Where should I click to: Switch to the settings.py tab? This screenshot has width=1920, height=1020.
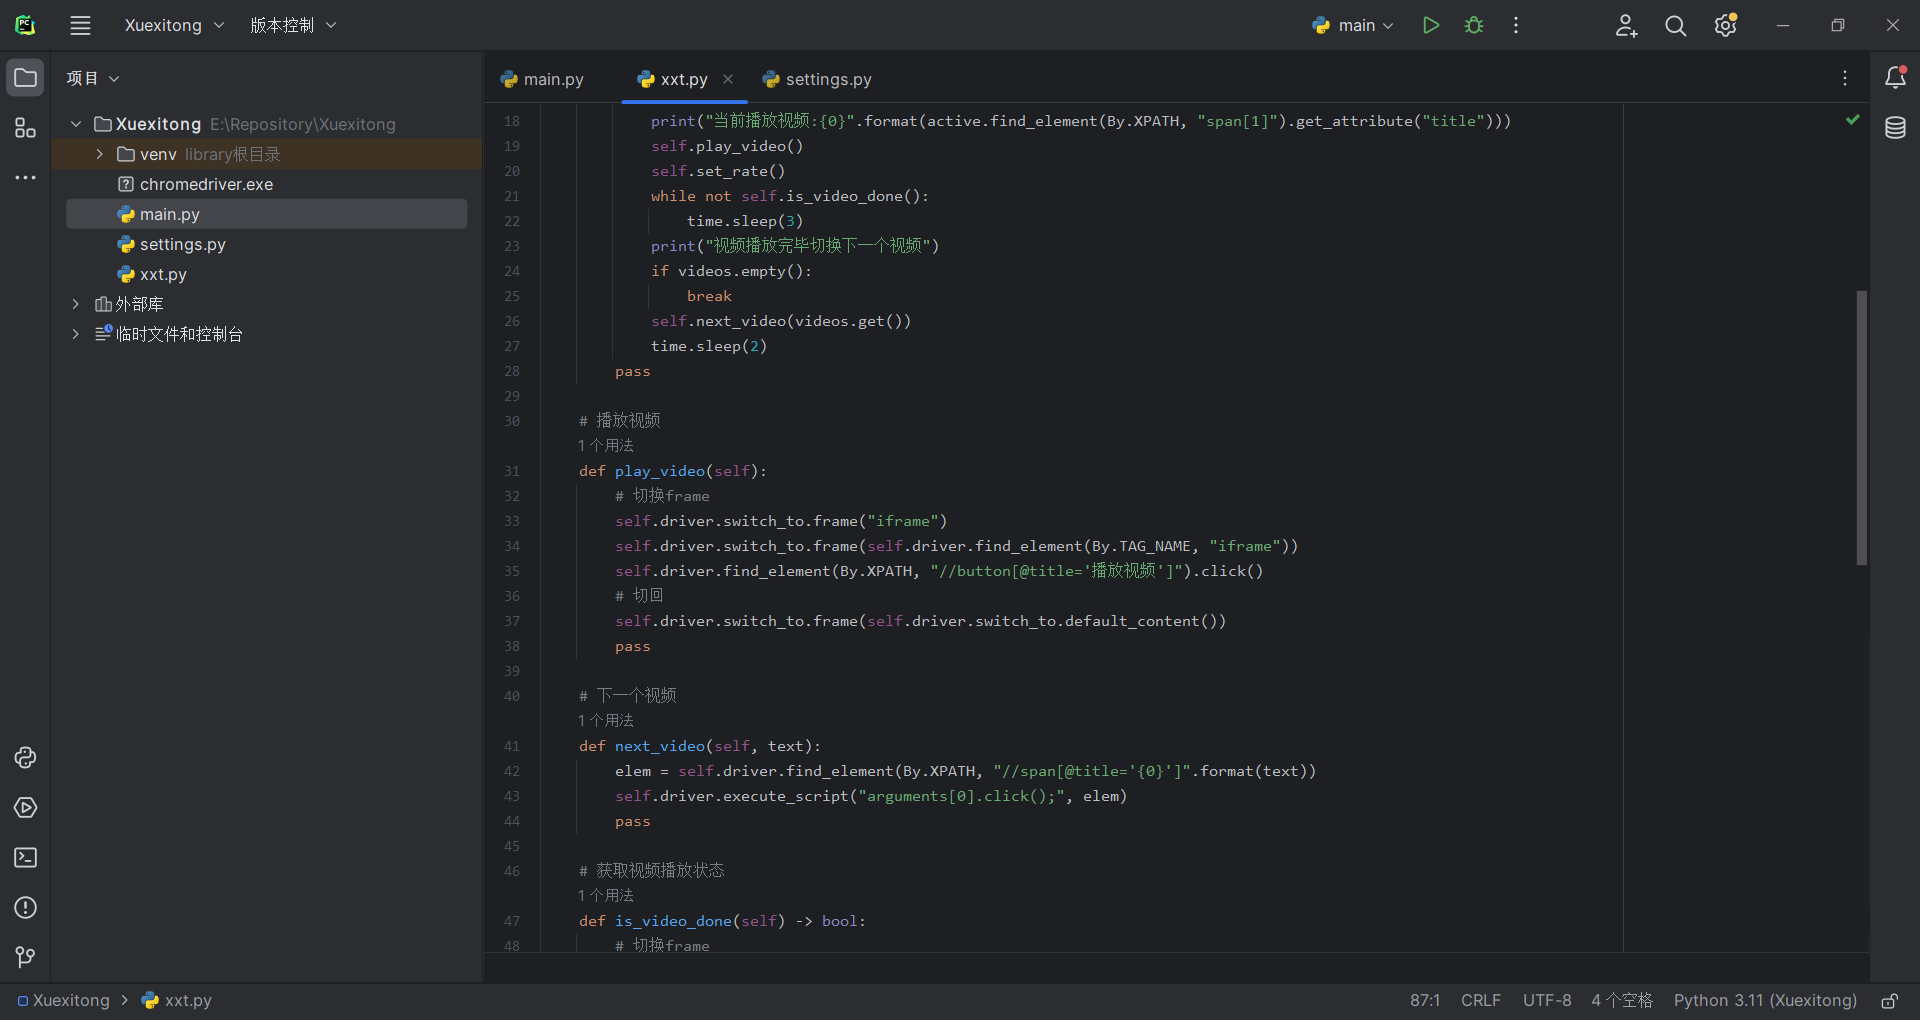(x=817, y=79)
